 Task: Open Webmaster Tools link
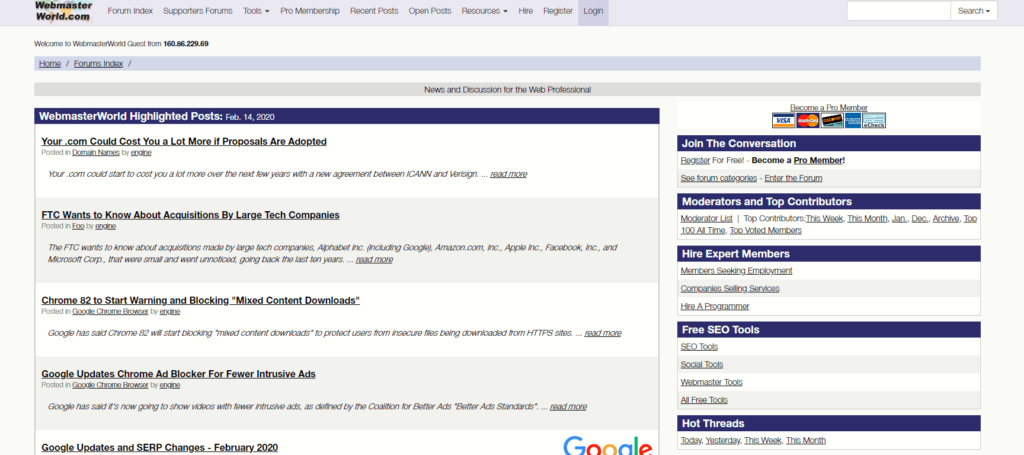tap(711, 383)
